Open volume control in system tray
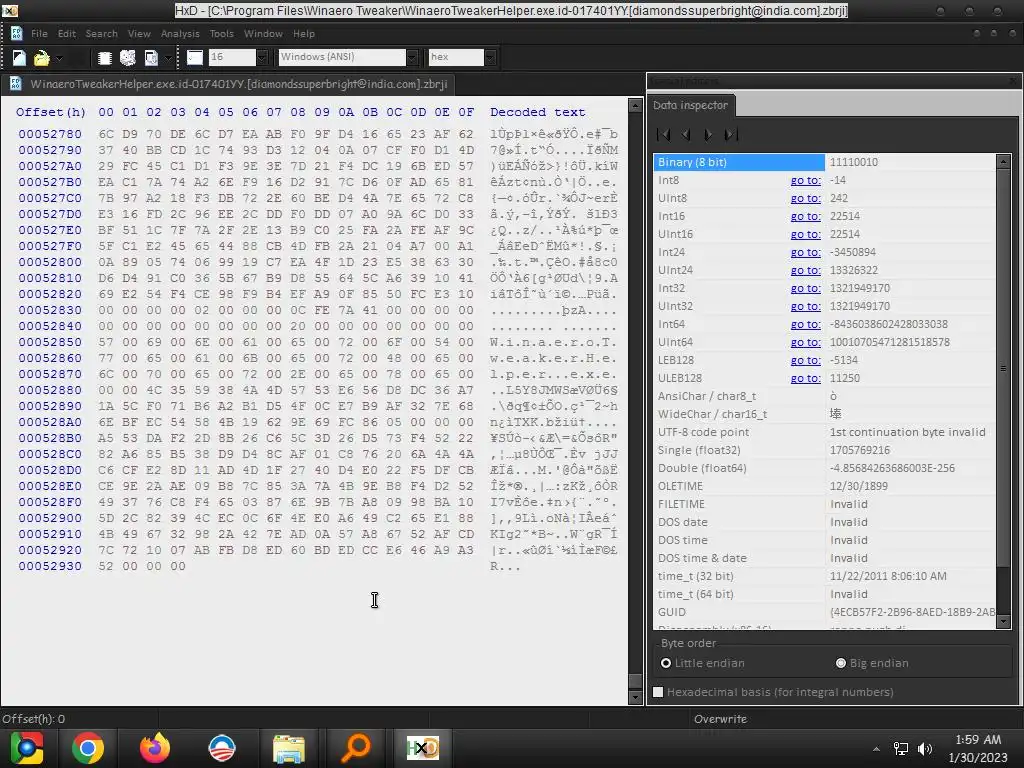Screen dimensions: 1024x768 click(925, 748)
